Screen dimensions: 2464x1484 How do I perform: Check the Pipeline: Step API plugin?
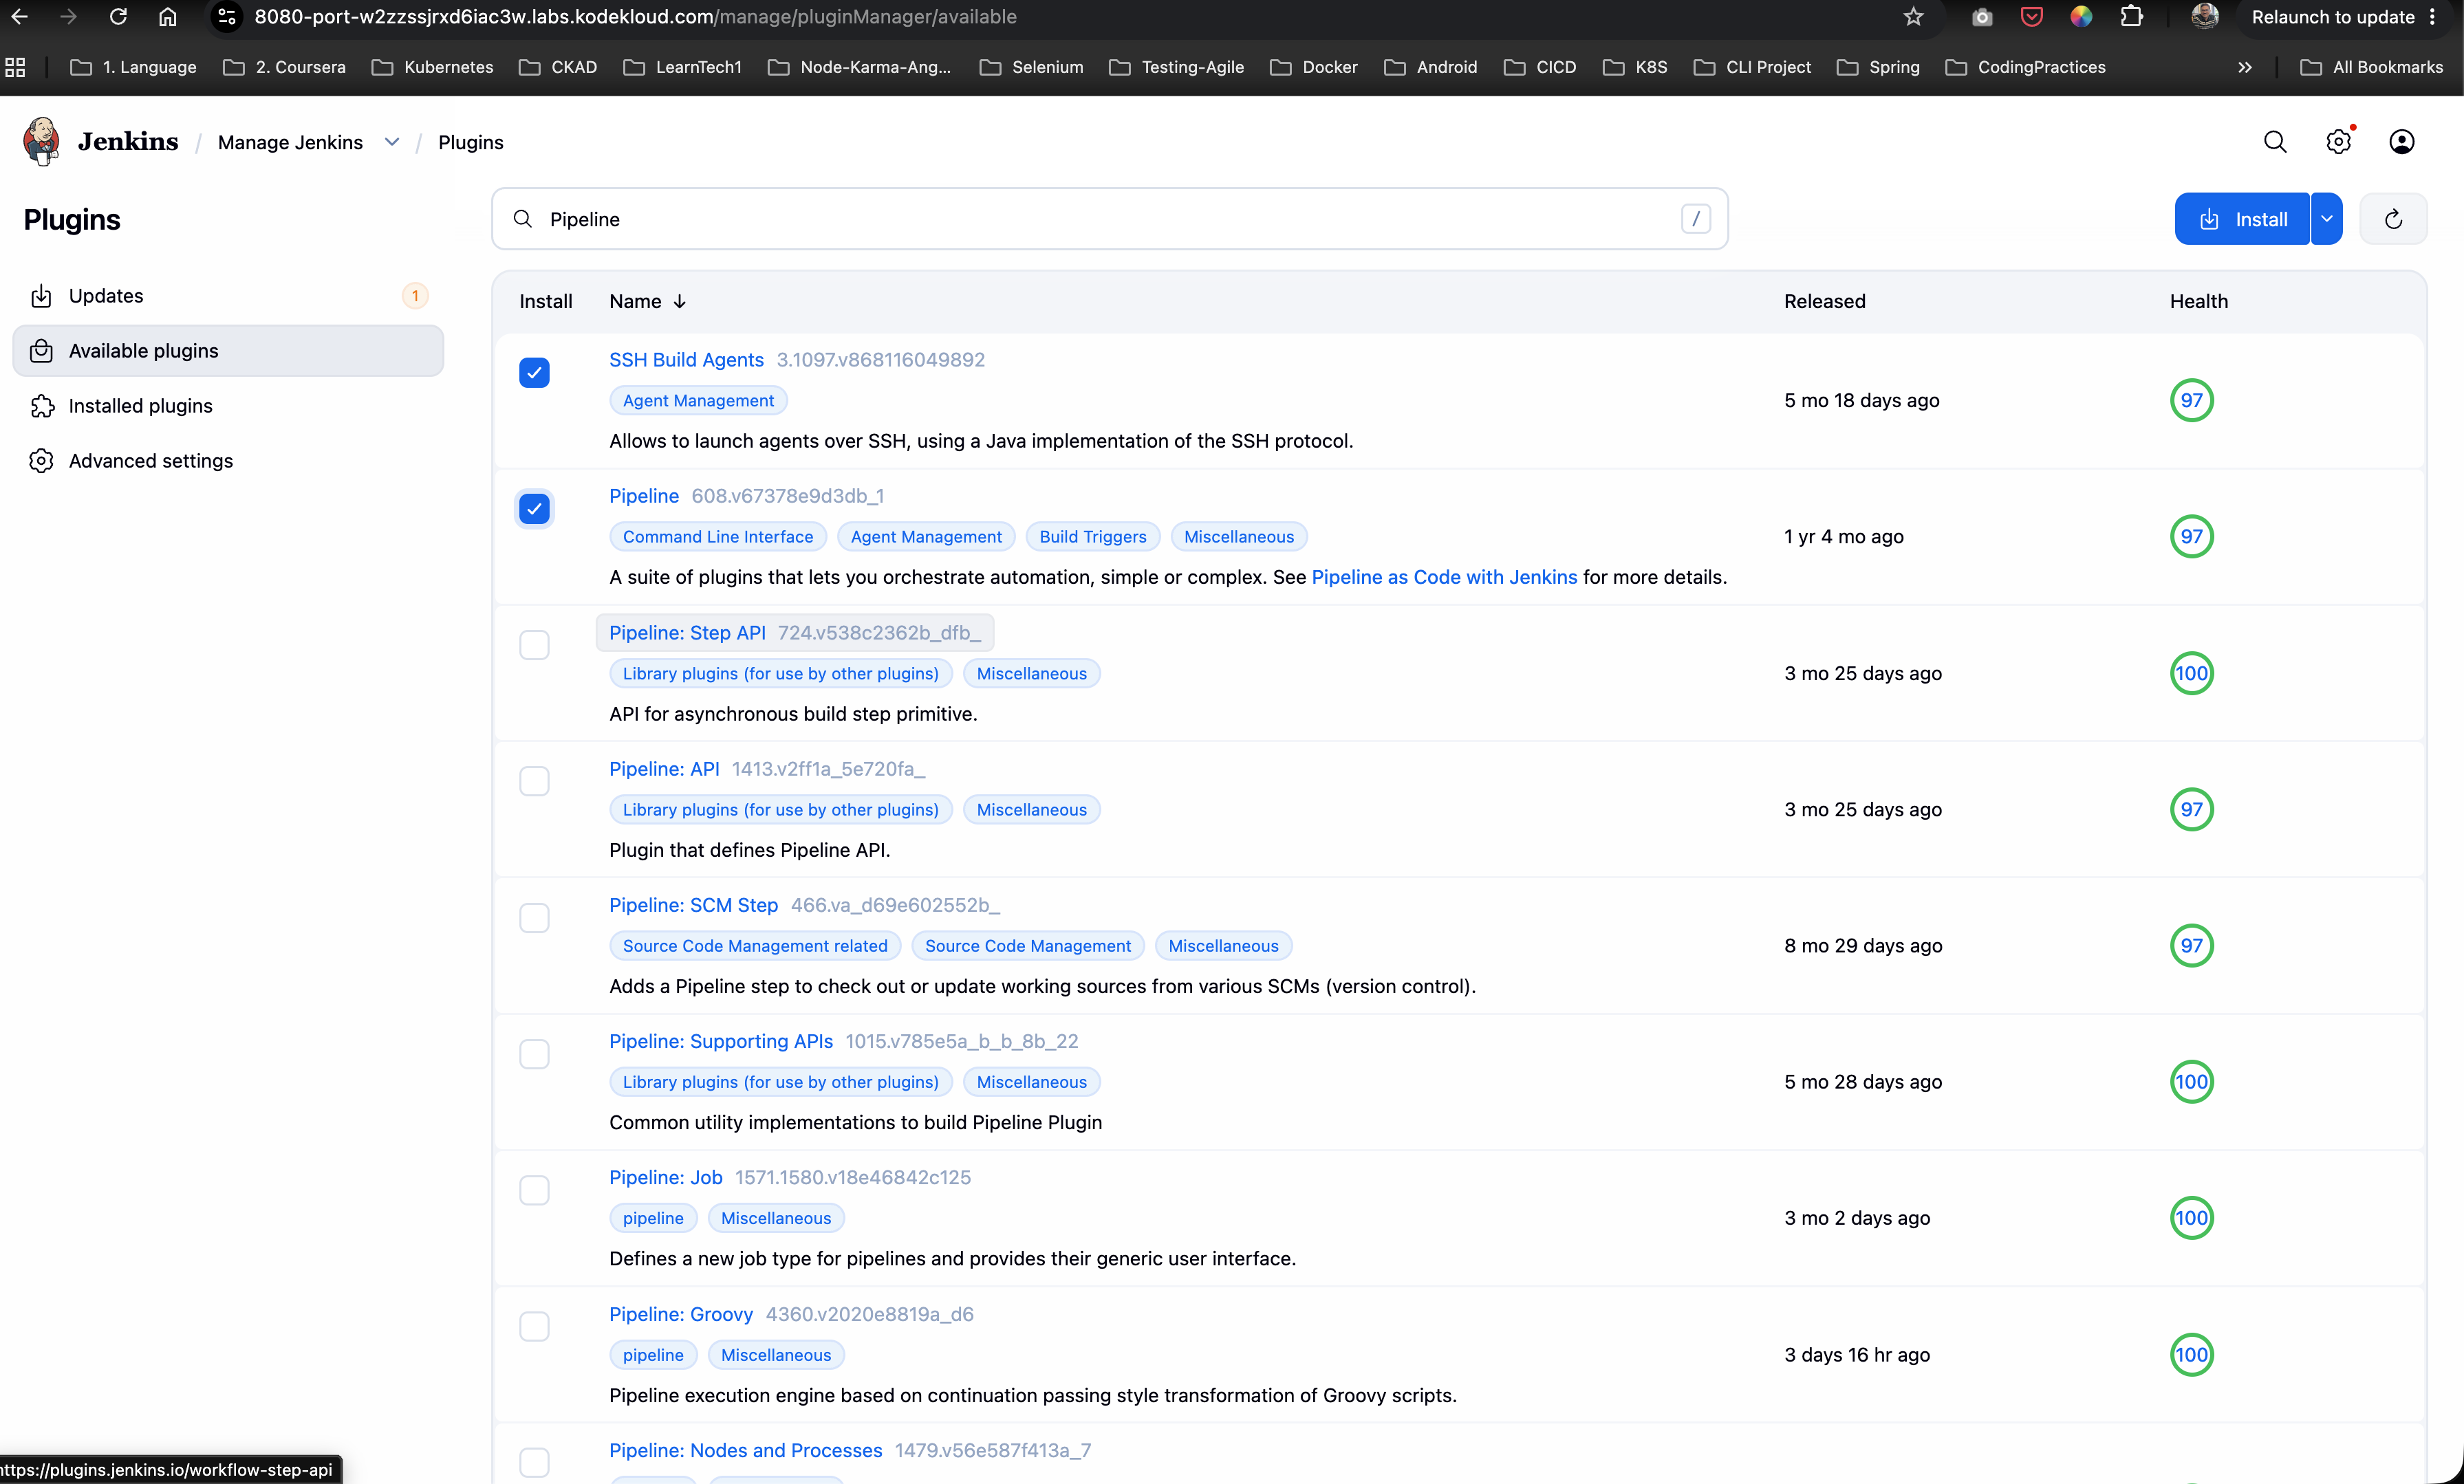pos(534,645)
